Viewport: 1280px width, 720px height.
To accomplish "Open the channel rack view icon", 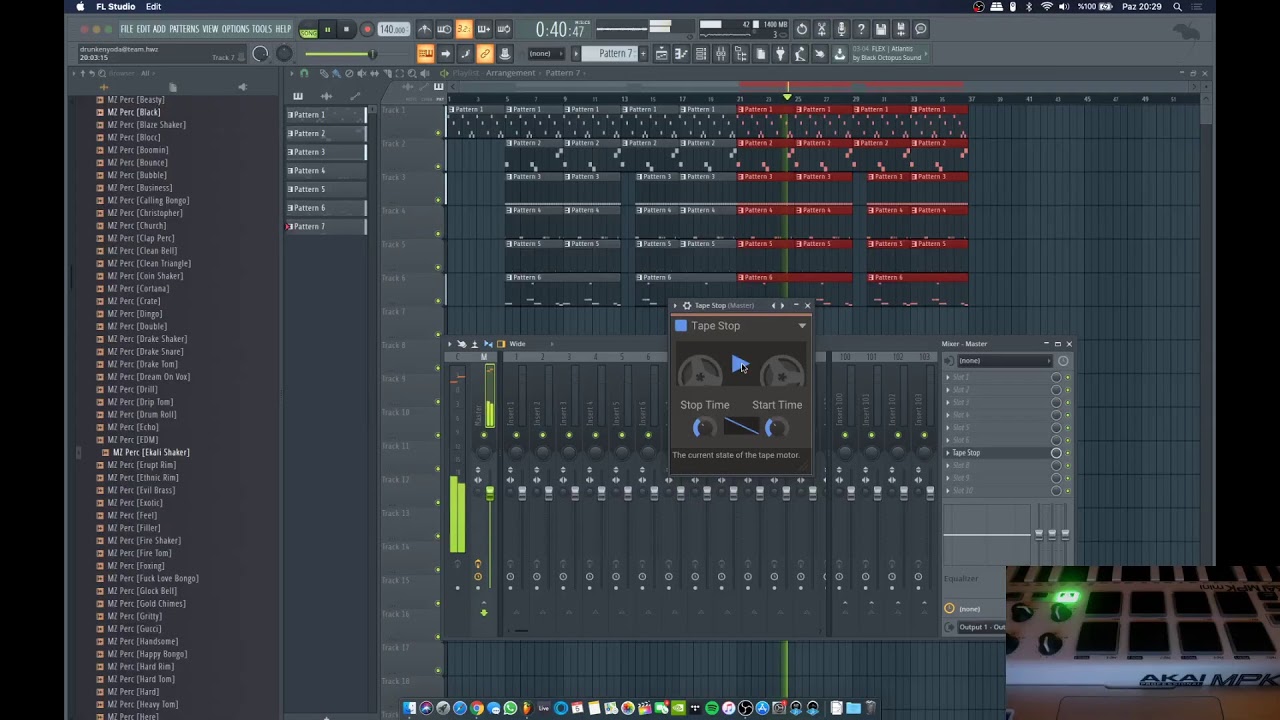I will [x=701, y=54].
